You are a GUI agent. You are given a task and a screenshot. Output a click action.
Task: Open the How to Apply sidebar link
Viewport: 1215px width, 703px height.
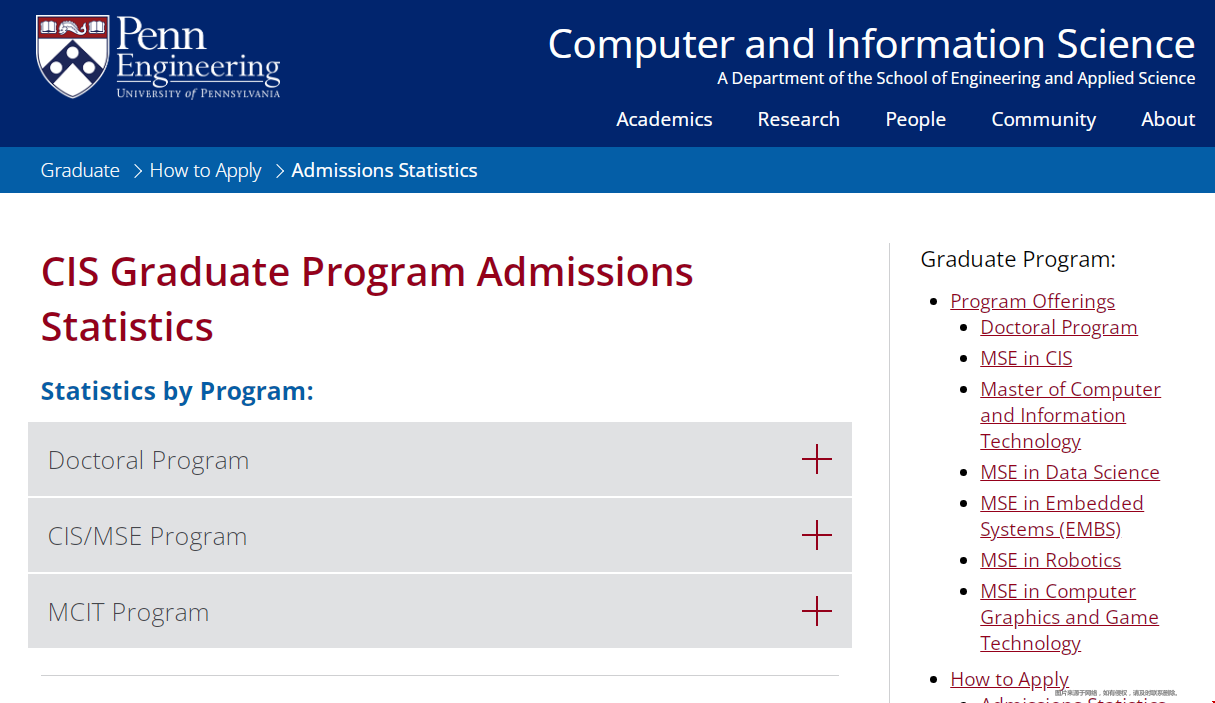point(1009,679)
